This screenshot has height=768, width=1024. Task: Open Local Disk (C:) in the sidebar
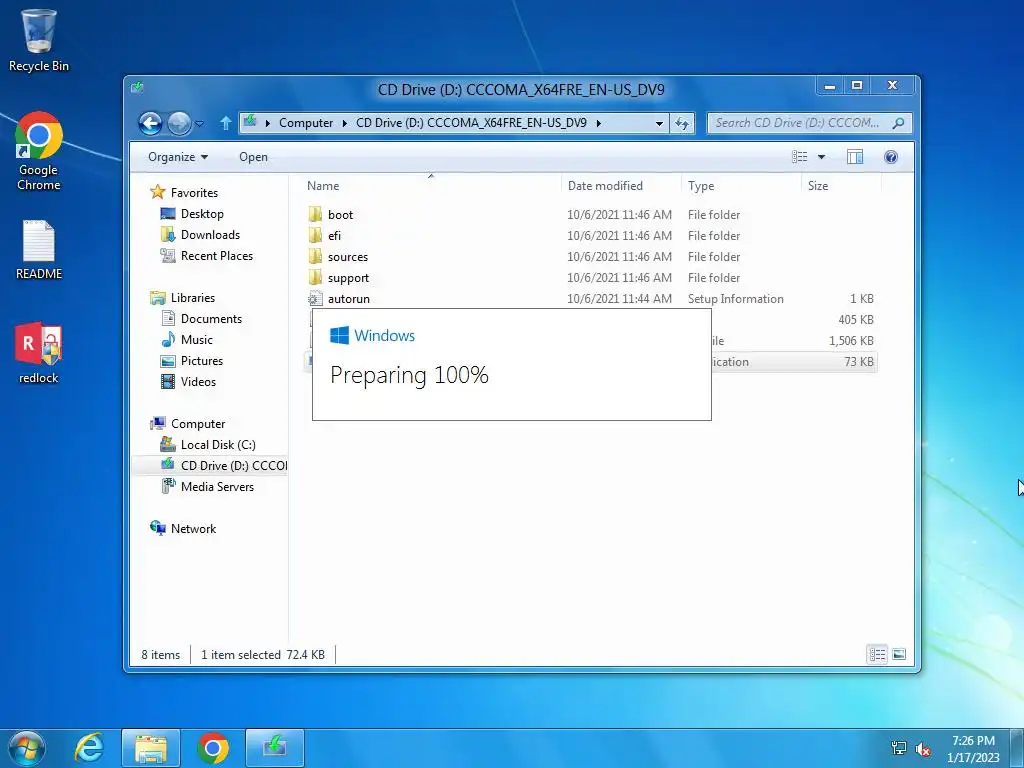(208, 444)
